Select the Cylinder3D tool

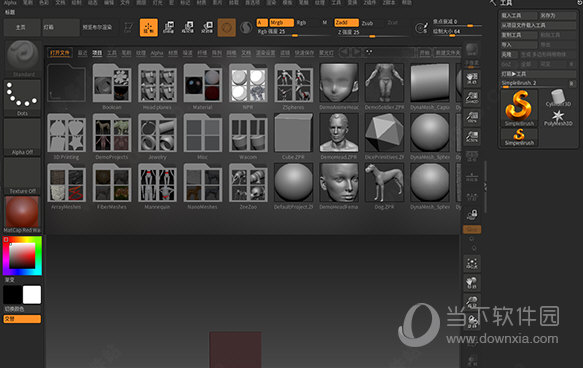tap(557, 98)
